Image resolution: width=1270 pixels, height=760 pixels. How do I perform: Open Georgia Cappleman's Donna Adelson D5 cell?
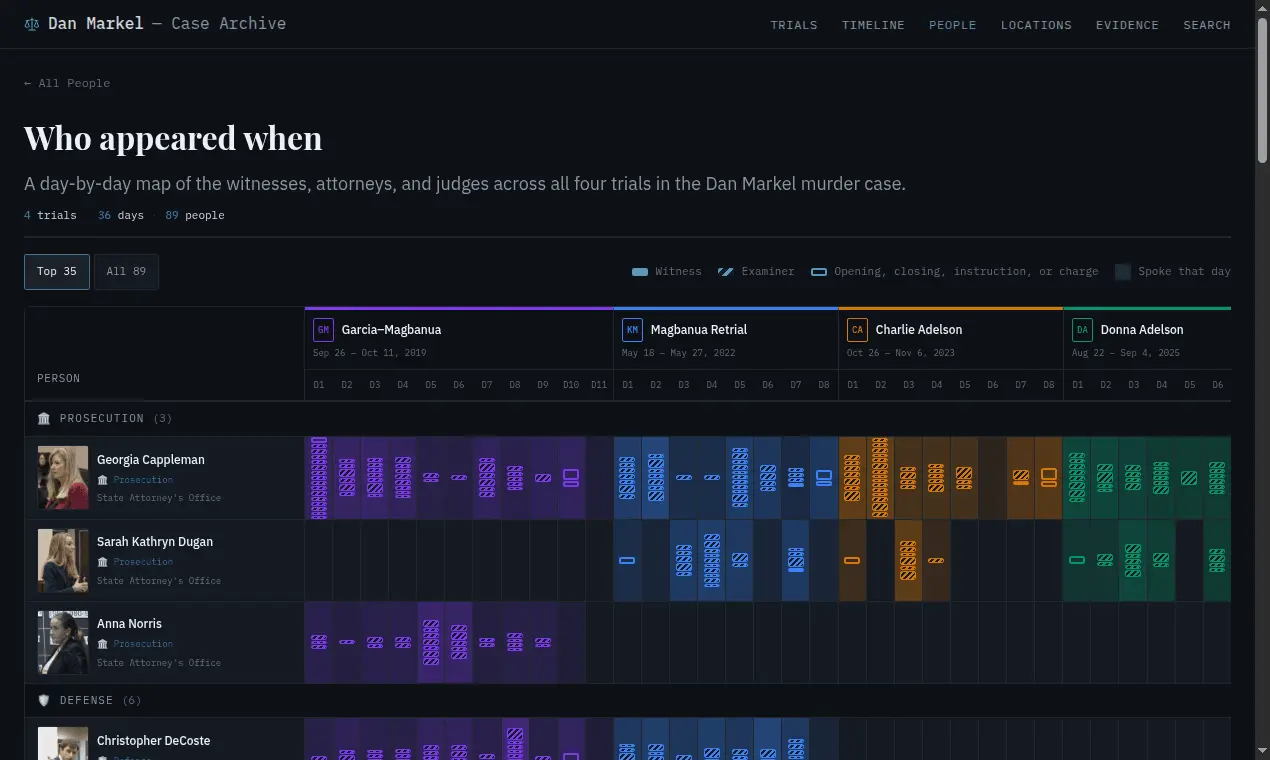click(x=1189, y=478)
